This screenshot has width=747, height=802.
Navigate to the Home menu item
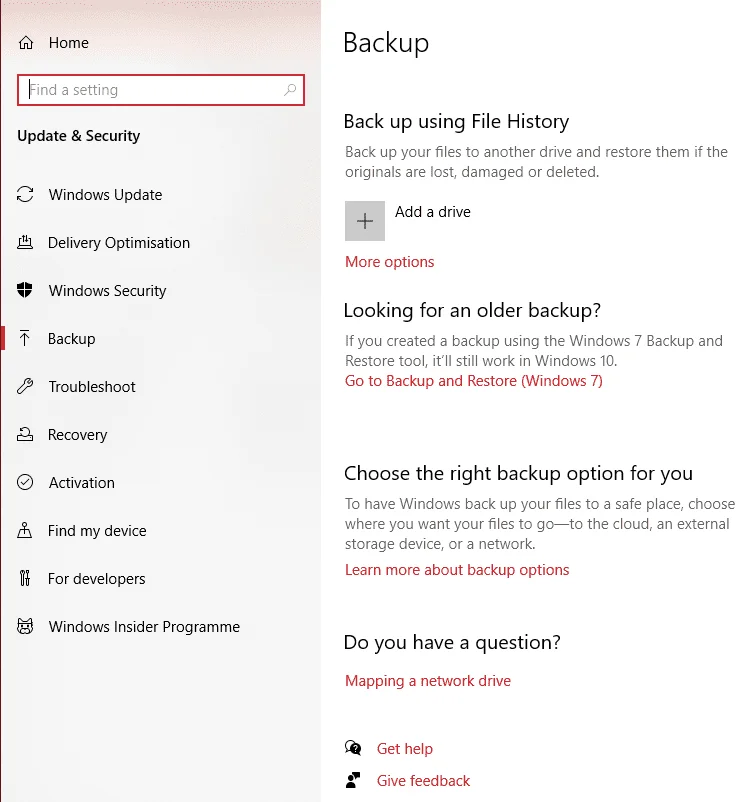[68, 42]
